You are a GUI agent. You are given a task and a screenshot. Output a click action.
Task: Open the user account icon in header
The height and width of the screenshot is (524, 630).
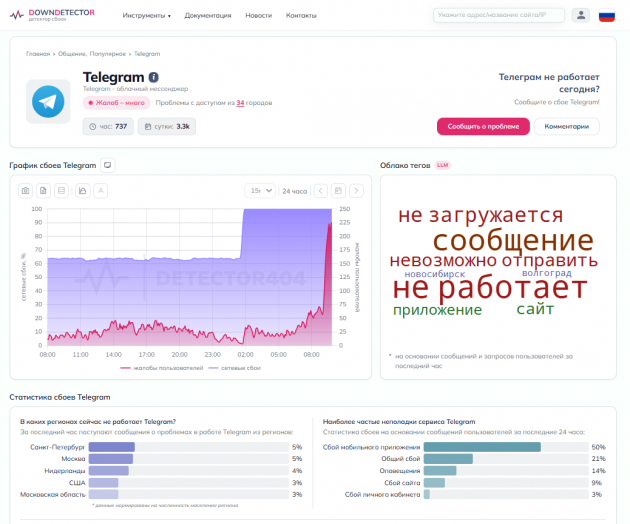click(x=581, y=15)
